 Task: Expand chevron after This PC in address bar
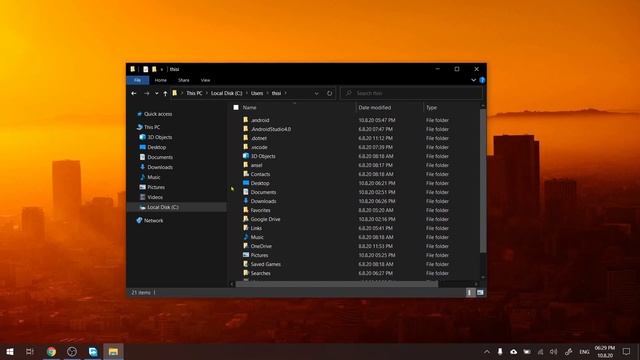pos(207,93)
